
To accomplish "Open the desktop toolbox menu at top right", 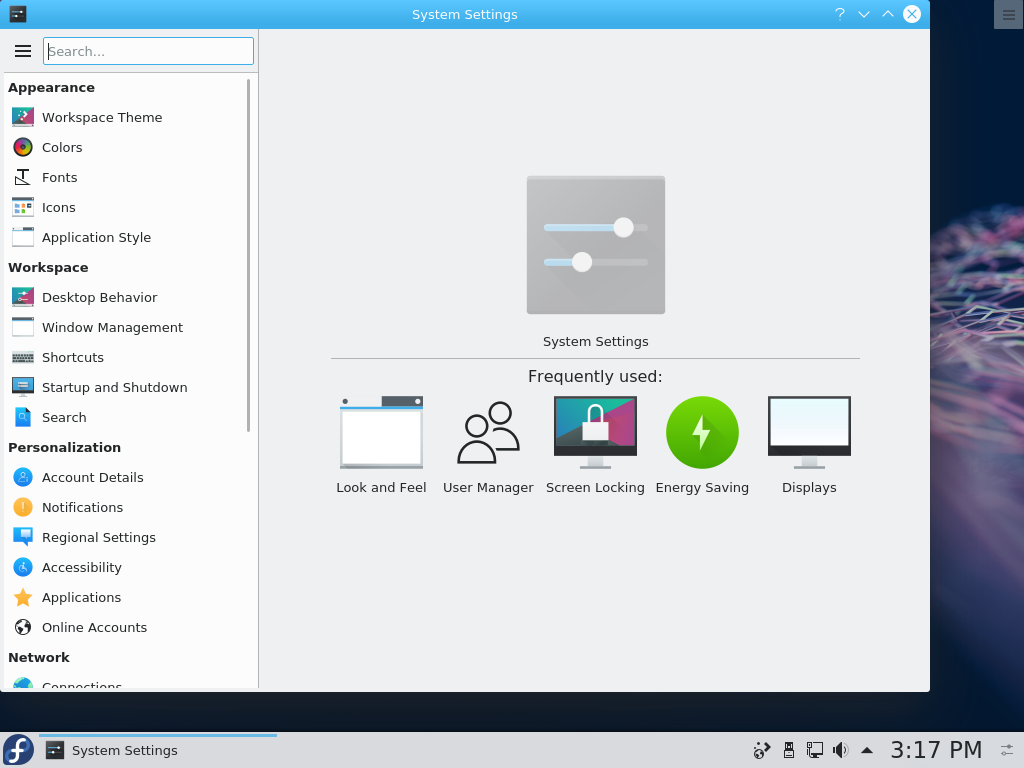I will pyautogui.click(x=1008, y=14).
